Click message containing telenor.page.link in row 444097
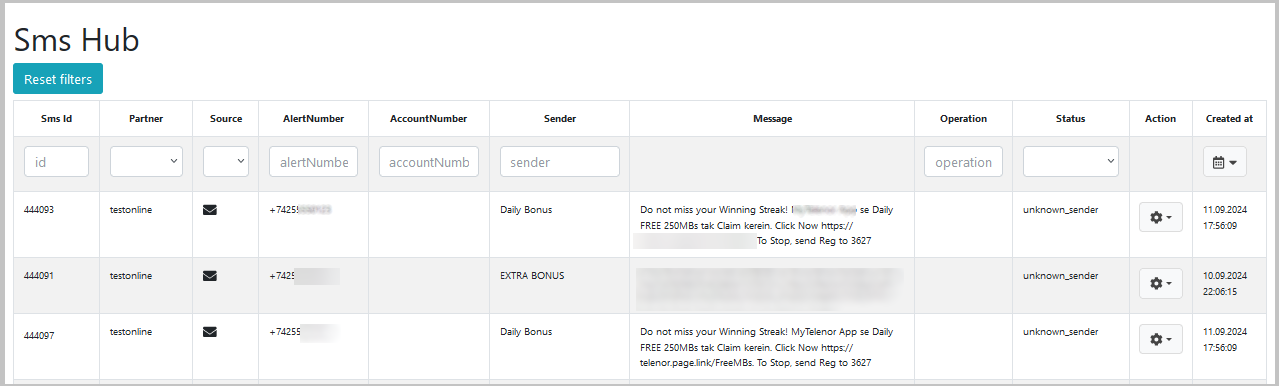 pos(766,347)
